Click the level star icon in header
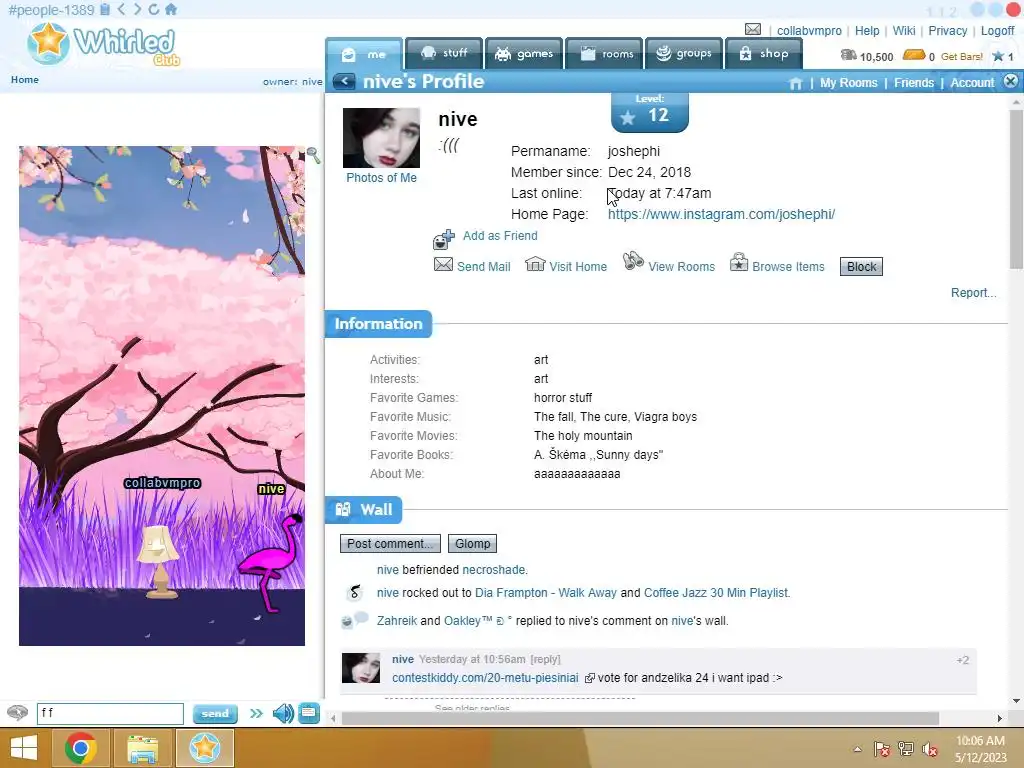 [x=998, y=56]
